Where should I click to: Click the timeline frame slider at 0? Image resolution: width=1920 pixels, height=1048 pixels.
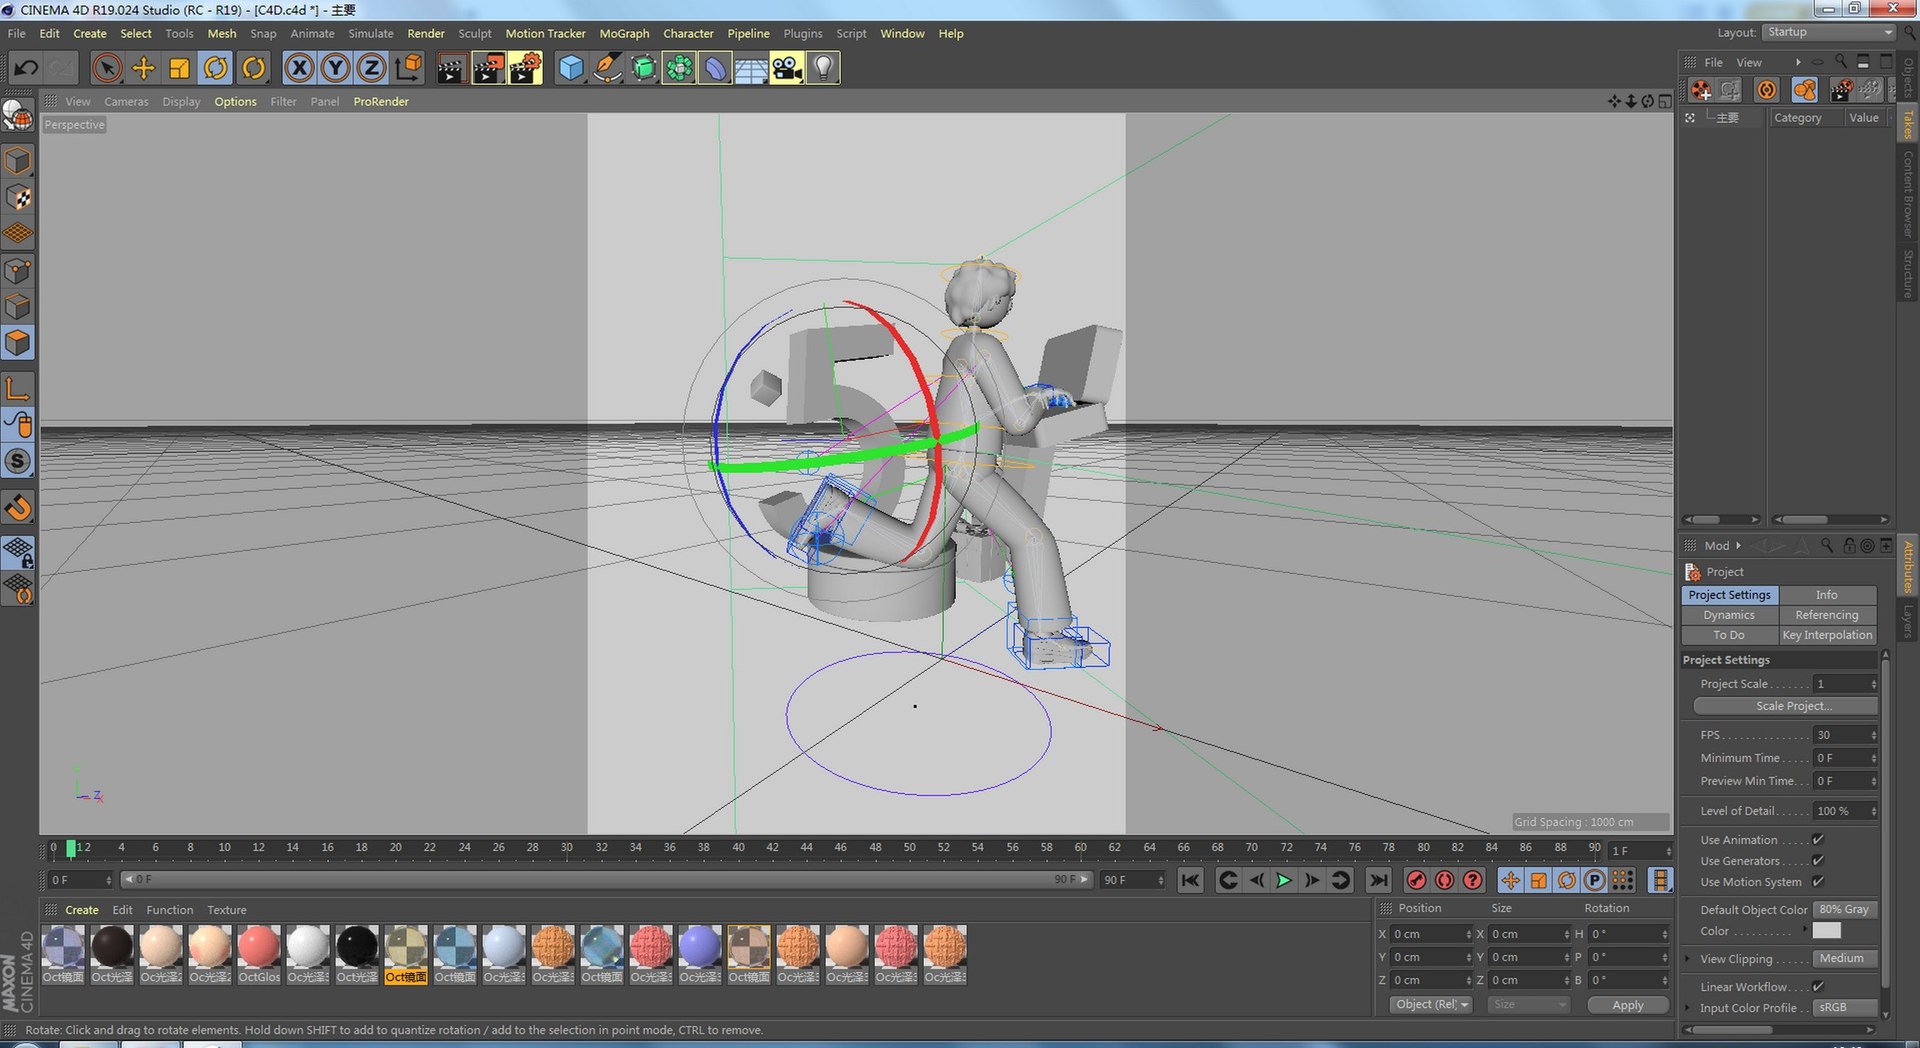(x=71, y=849)
